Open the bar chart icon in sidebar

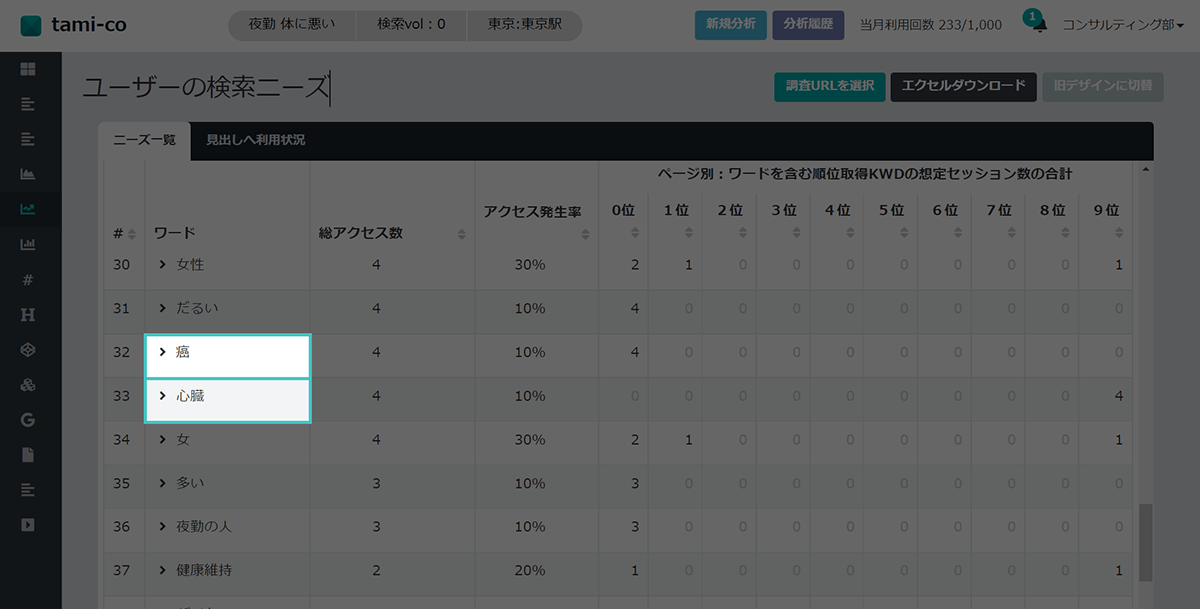[x=28, y=244]
